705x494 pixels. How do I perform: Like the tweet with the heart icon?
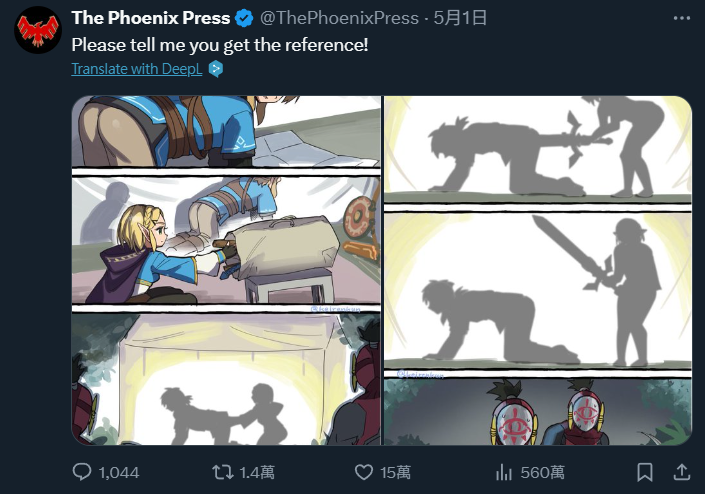364,472
